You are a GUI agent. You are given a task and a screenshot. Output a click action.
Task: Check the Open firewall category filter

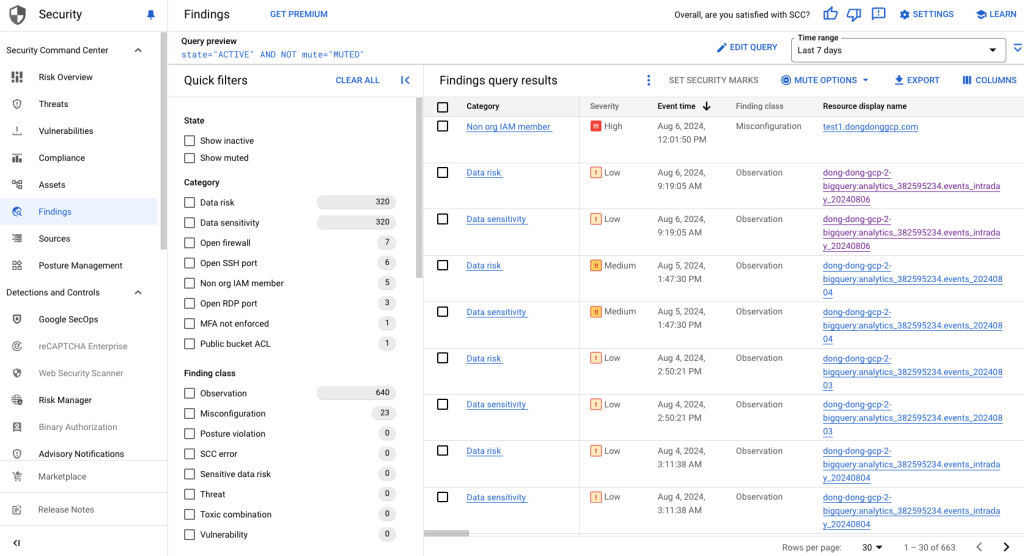189,243
